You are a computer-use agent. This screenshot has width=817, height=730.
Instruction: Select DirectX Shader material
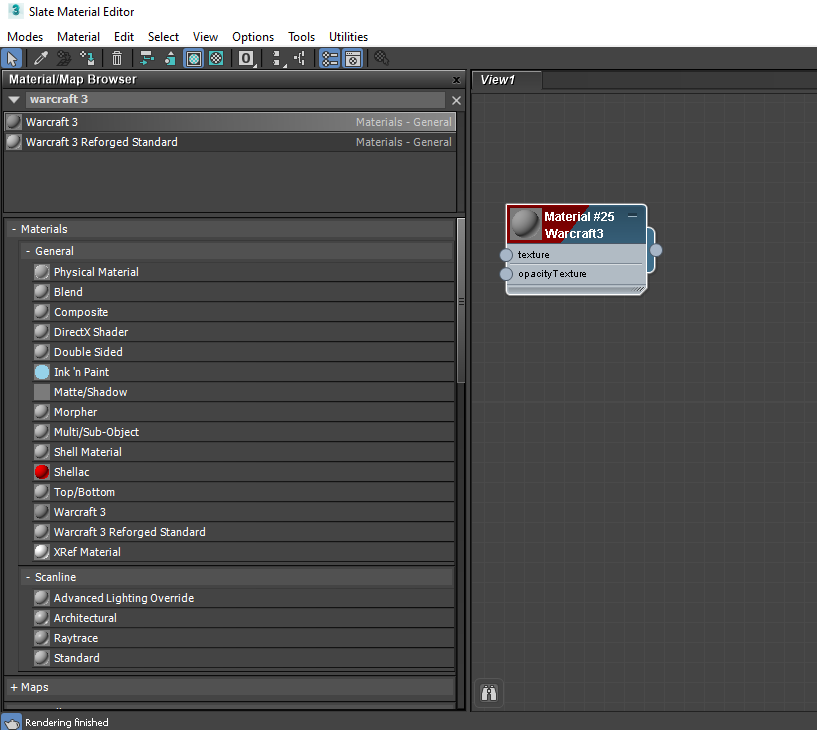pos(243,332)
